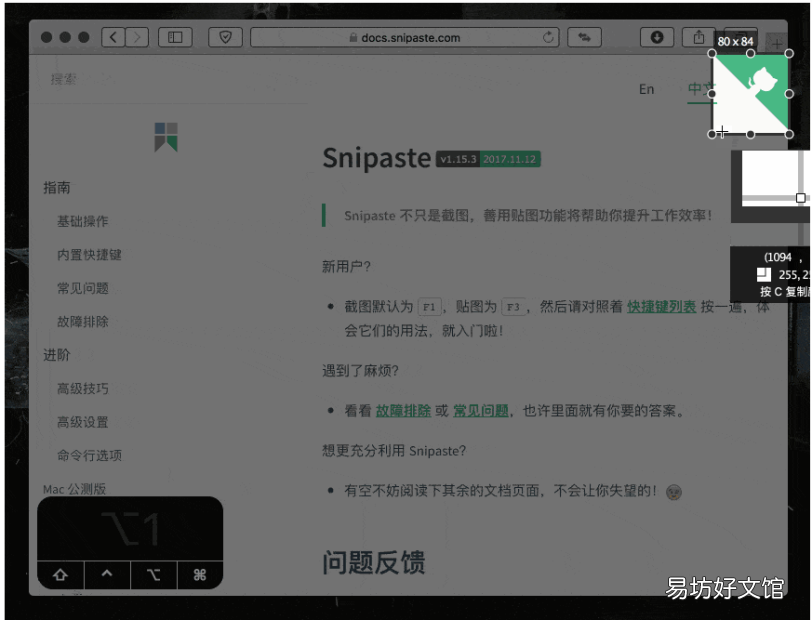
Task: Open the 故障排除 sidebar page
Action: [83, 321]
